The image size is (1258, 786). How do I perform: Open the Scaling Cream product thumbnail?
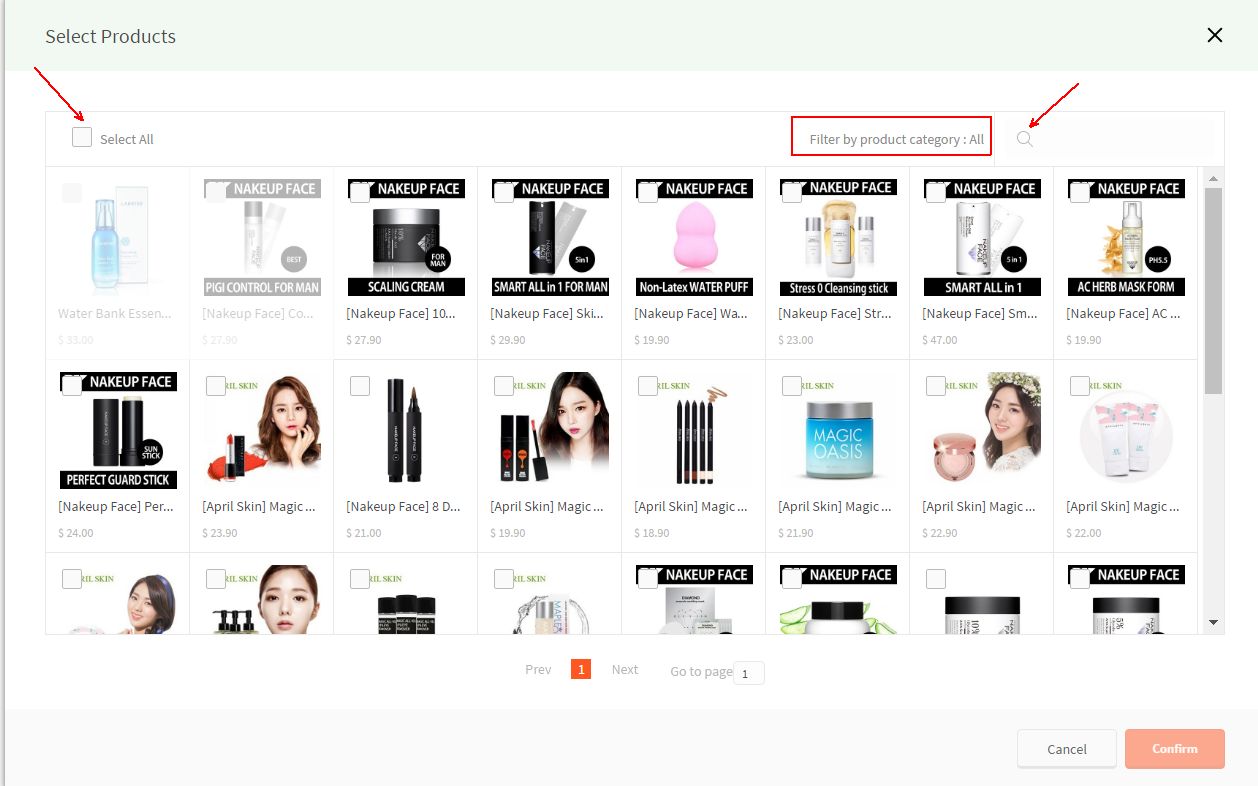coord(406,238)
